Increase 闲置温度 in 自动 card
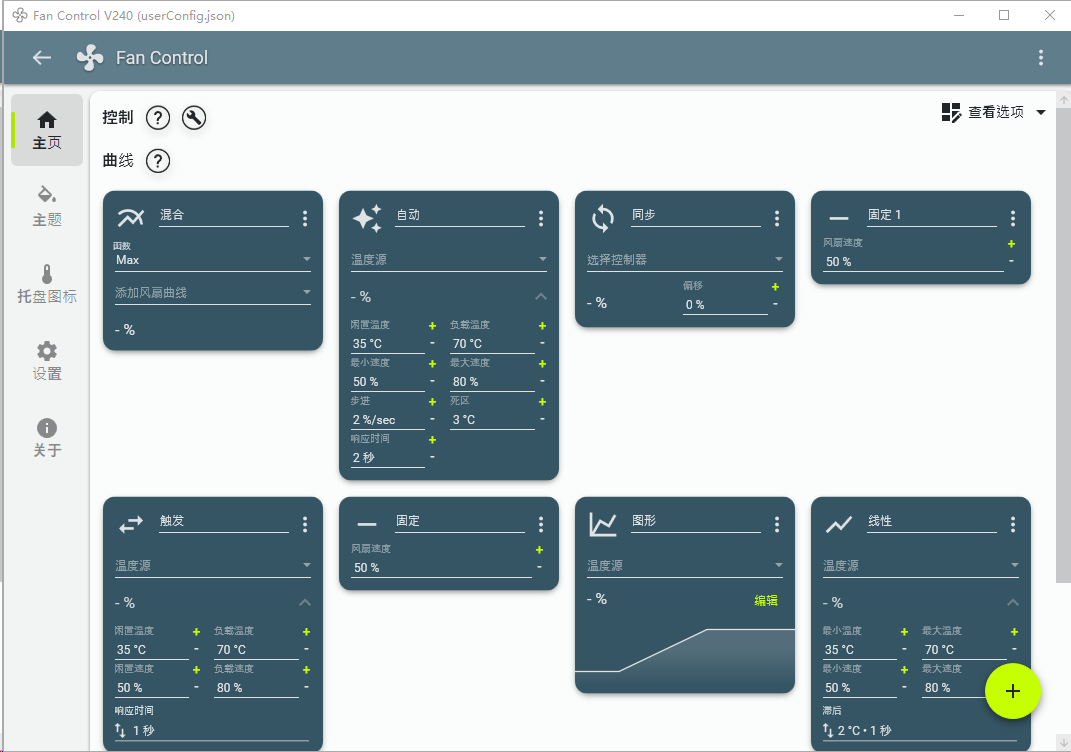Screen dimensions: 1071x752 (x=432, y=326)
